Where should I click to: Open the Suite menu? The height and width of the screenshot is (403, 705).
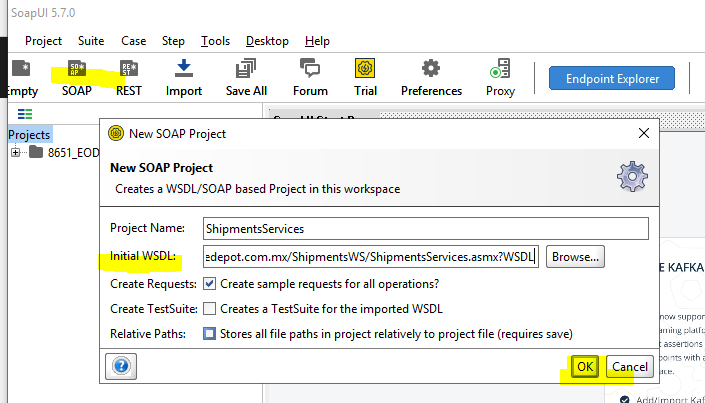click(91, 41)
